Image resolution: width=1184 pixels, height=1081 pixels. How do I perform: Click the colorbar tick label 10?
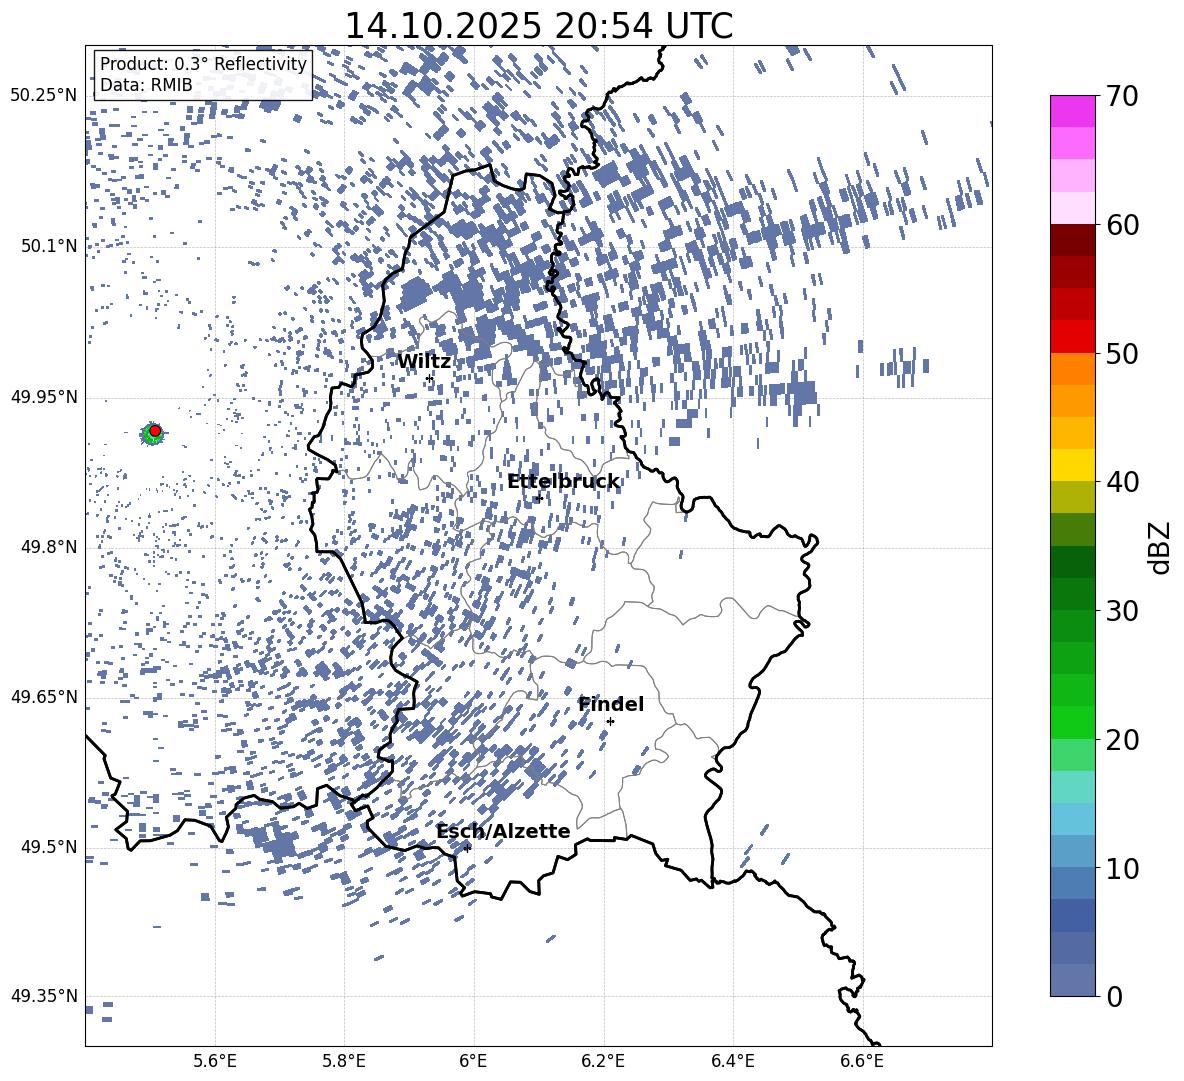(x=1123, y=868)
